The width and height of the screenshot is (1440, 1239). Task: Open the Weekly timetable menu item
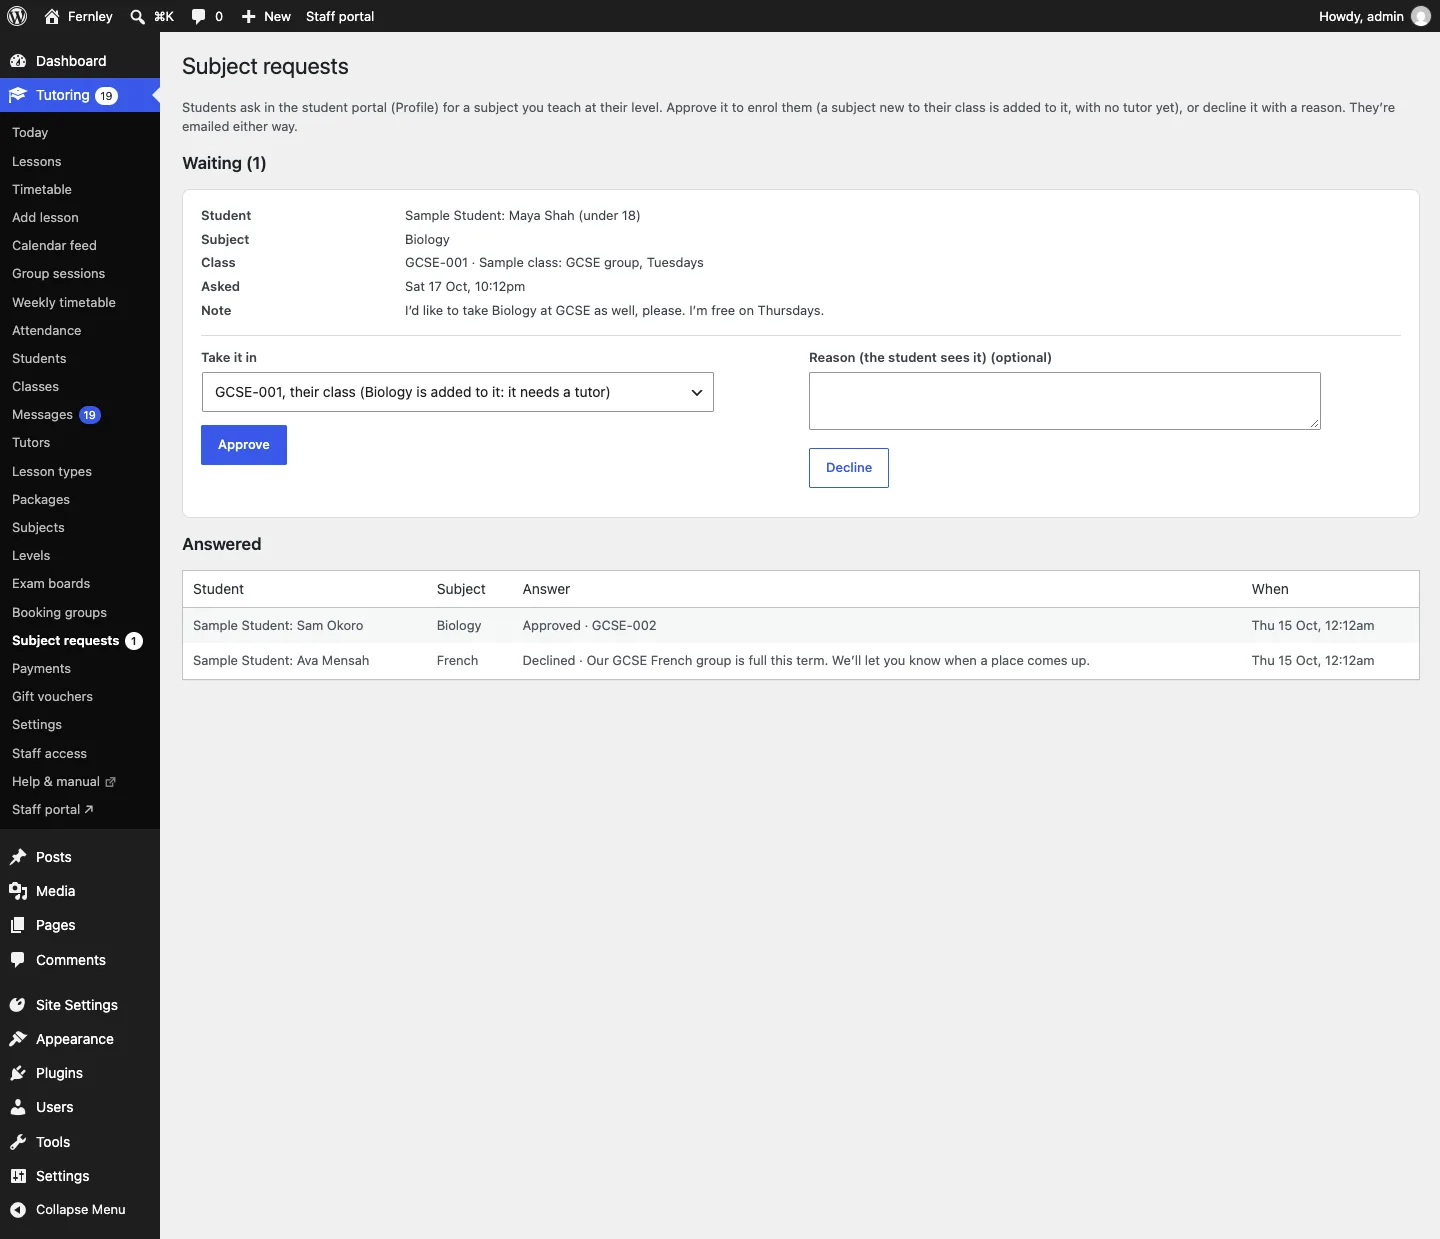(64, 302)
